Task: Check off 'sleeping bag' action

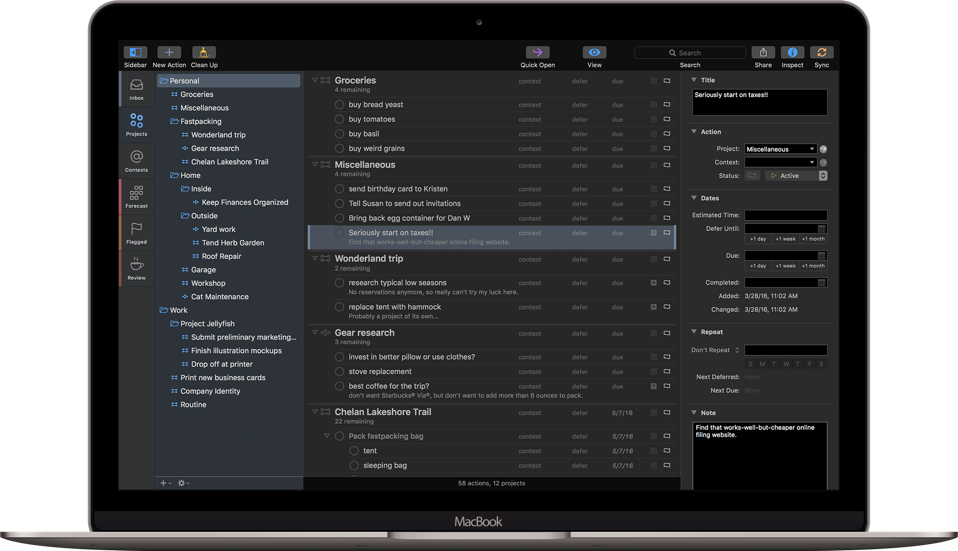Action: point(354,465)
